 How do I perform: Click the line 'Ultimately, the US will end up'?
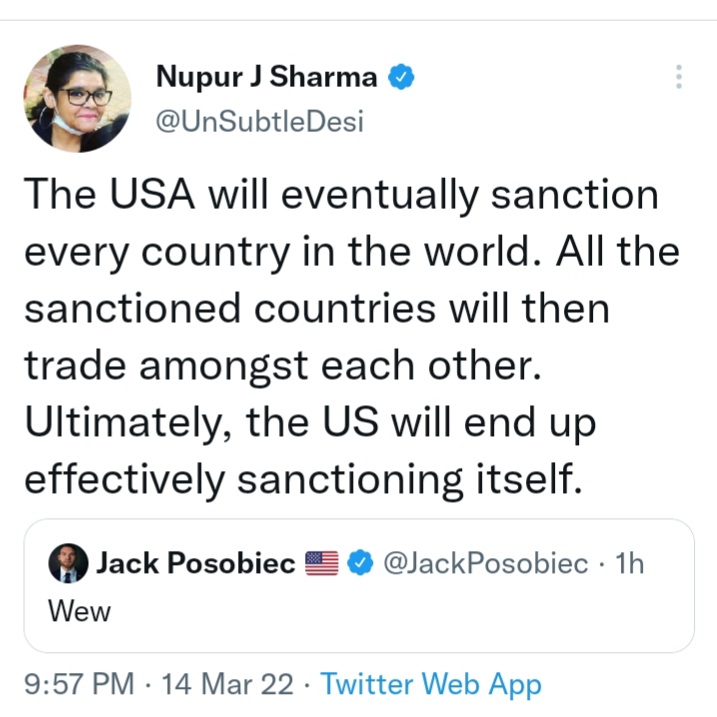click(x=309, y=423)
